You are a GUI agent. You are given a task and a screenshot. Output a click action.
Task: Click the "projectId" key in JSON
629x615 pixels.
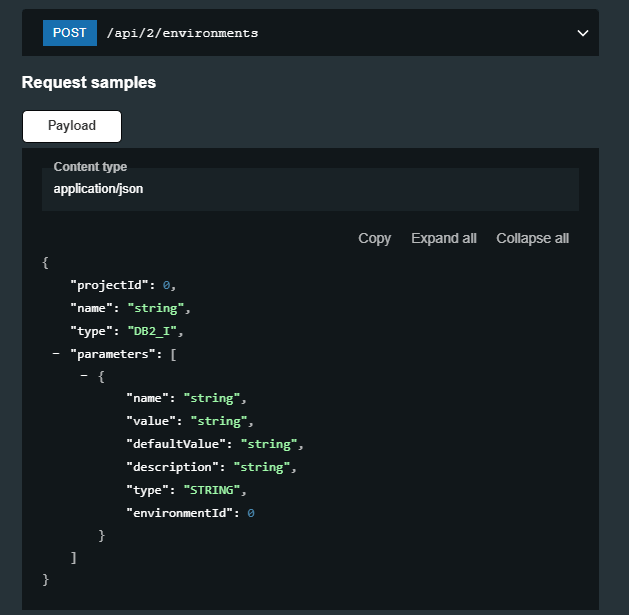[112, 284]
